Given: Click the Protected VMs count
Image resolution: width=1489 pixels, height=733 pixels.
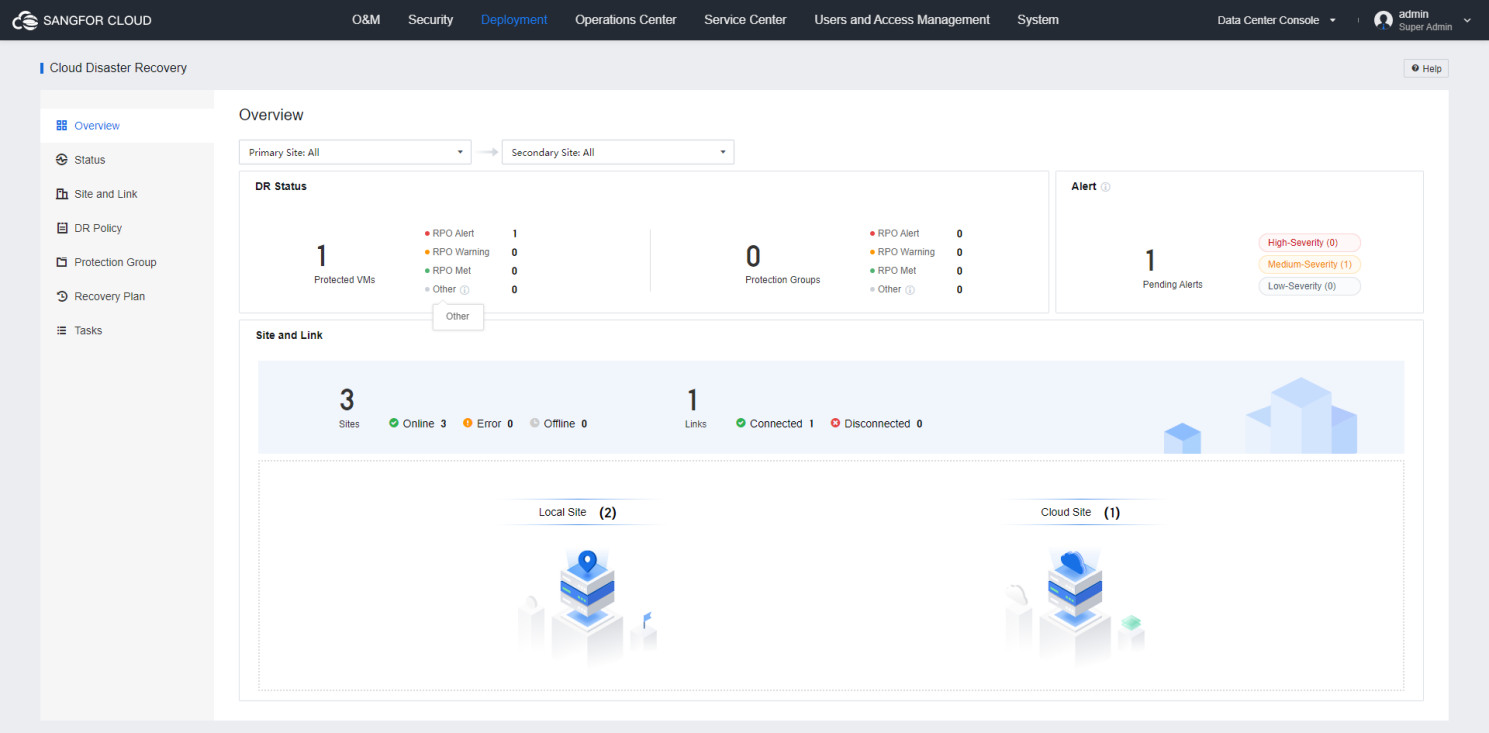Looking at the screenshot, I should 321,256.
